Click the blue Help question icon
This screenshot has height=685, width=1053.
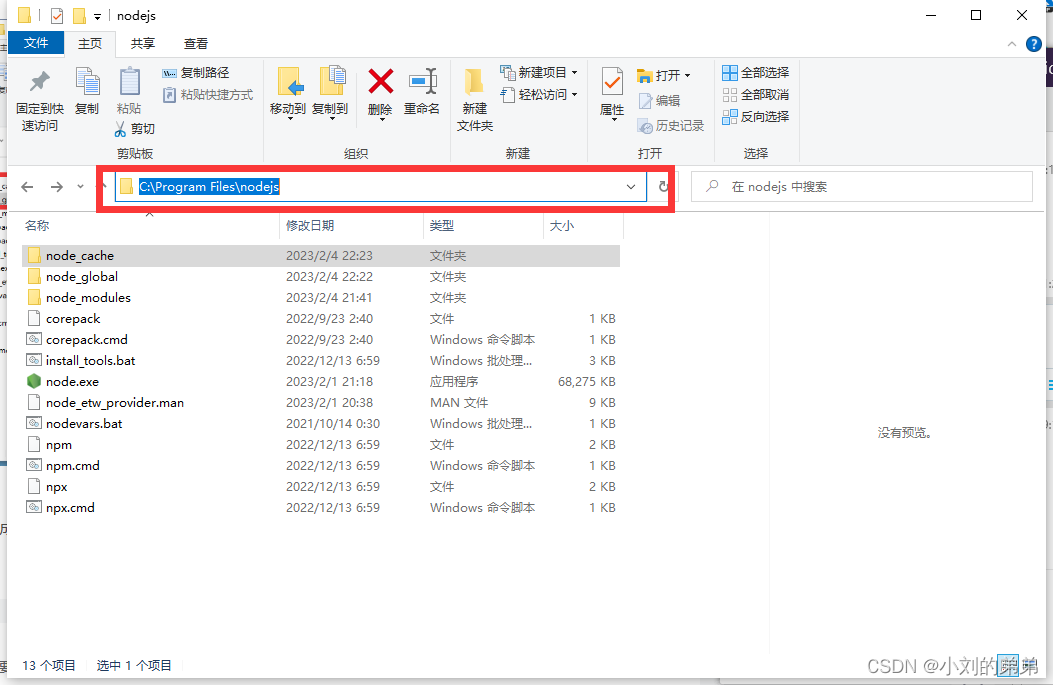(x=1034, y=44)
